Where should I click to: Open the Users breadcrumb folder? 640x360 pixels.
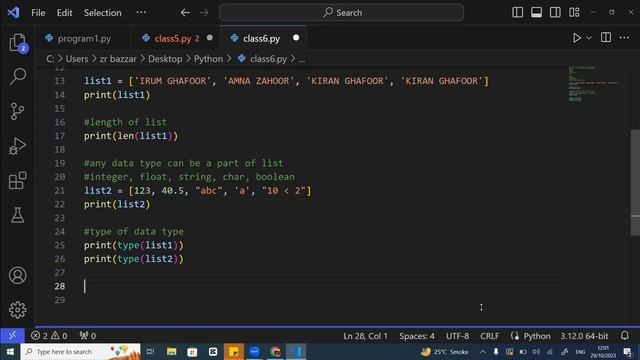[x=77, y=59]
